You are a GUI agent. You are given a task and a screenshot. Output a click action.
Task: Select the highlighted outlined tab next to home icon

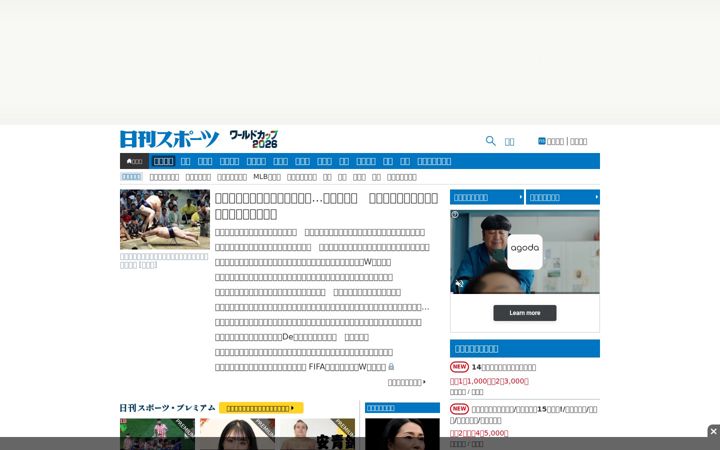163,161
